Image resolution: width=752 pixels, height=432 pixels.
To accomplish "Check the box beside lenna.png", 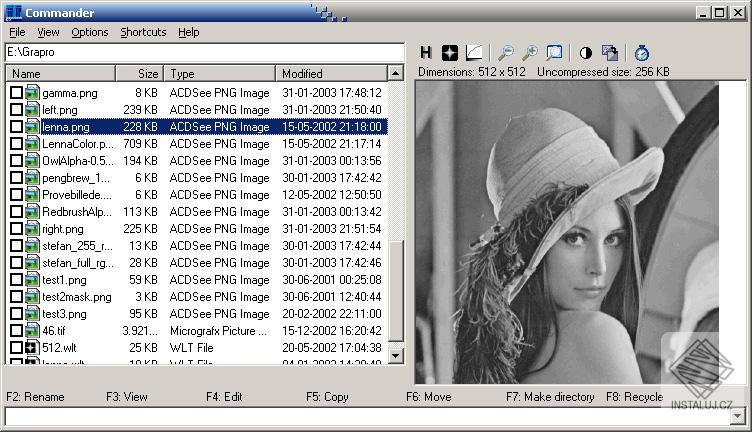I will [x=16, y=127].
